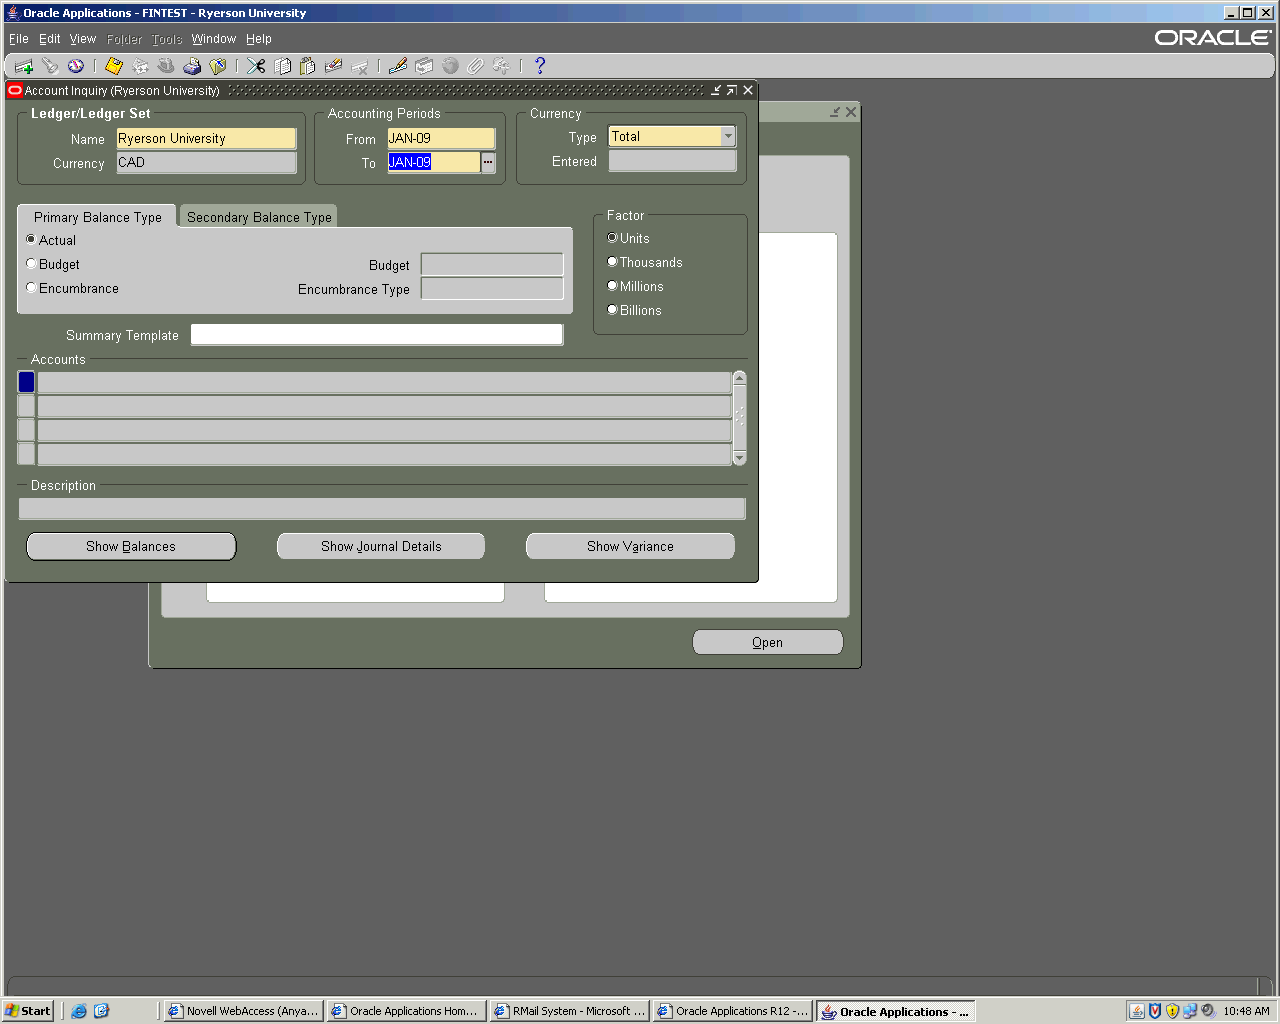1280x1024 pixels.
Task: Select the Budget balance type radio
Action: (31, 264)
